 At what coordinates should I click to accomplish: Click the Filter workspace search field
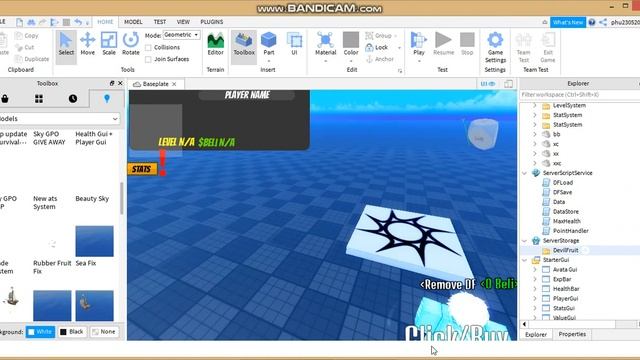tap(580, 95)
